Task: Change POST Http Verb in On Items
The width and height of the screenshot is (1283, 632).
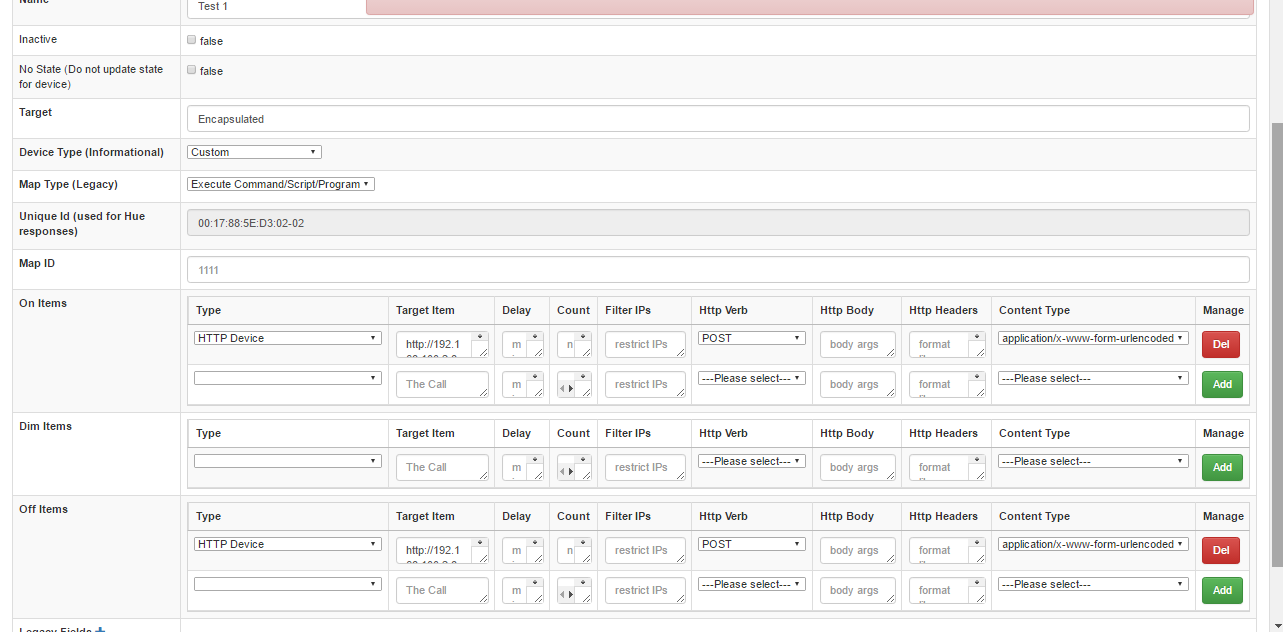Action: click(752, 338)
